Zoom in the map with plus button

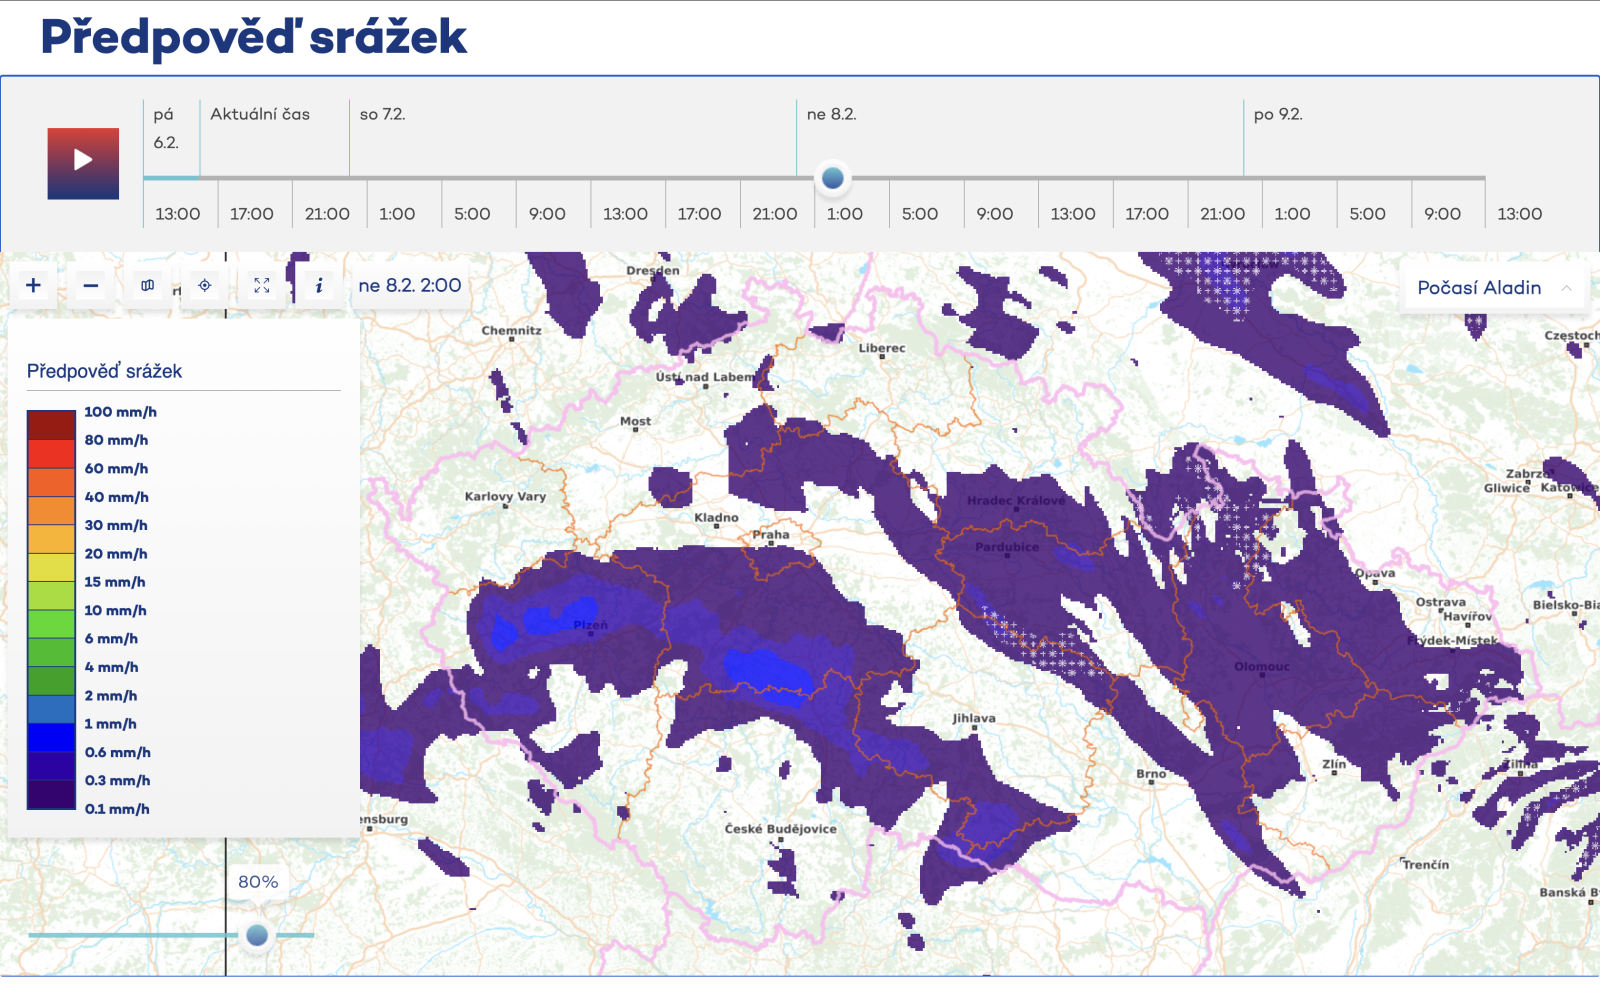33,286
